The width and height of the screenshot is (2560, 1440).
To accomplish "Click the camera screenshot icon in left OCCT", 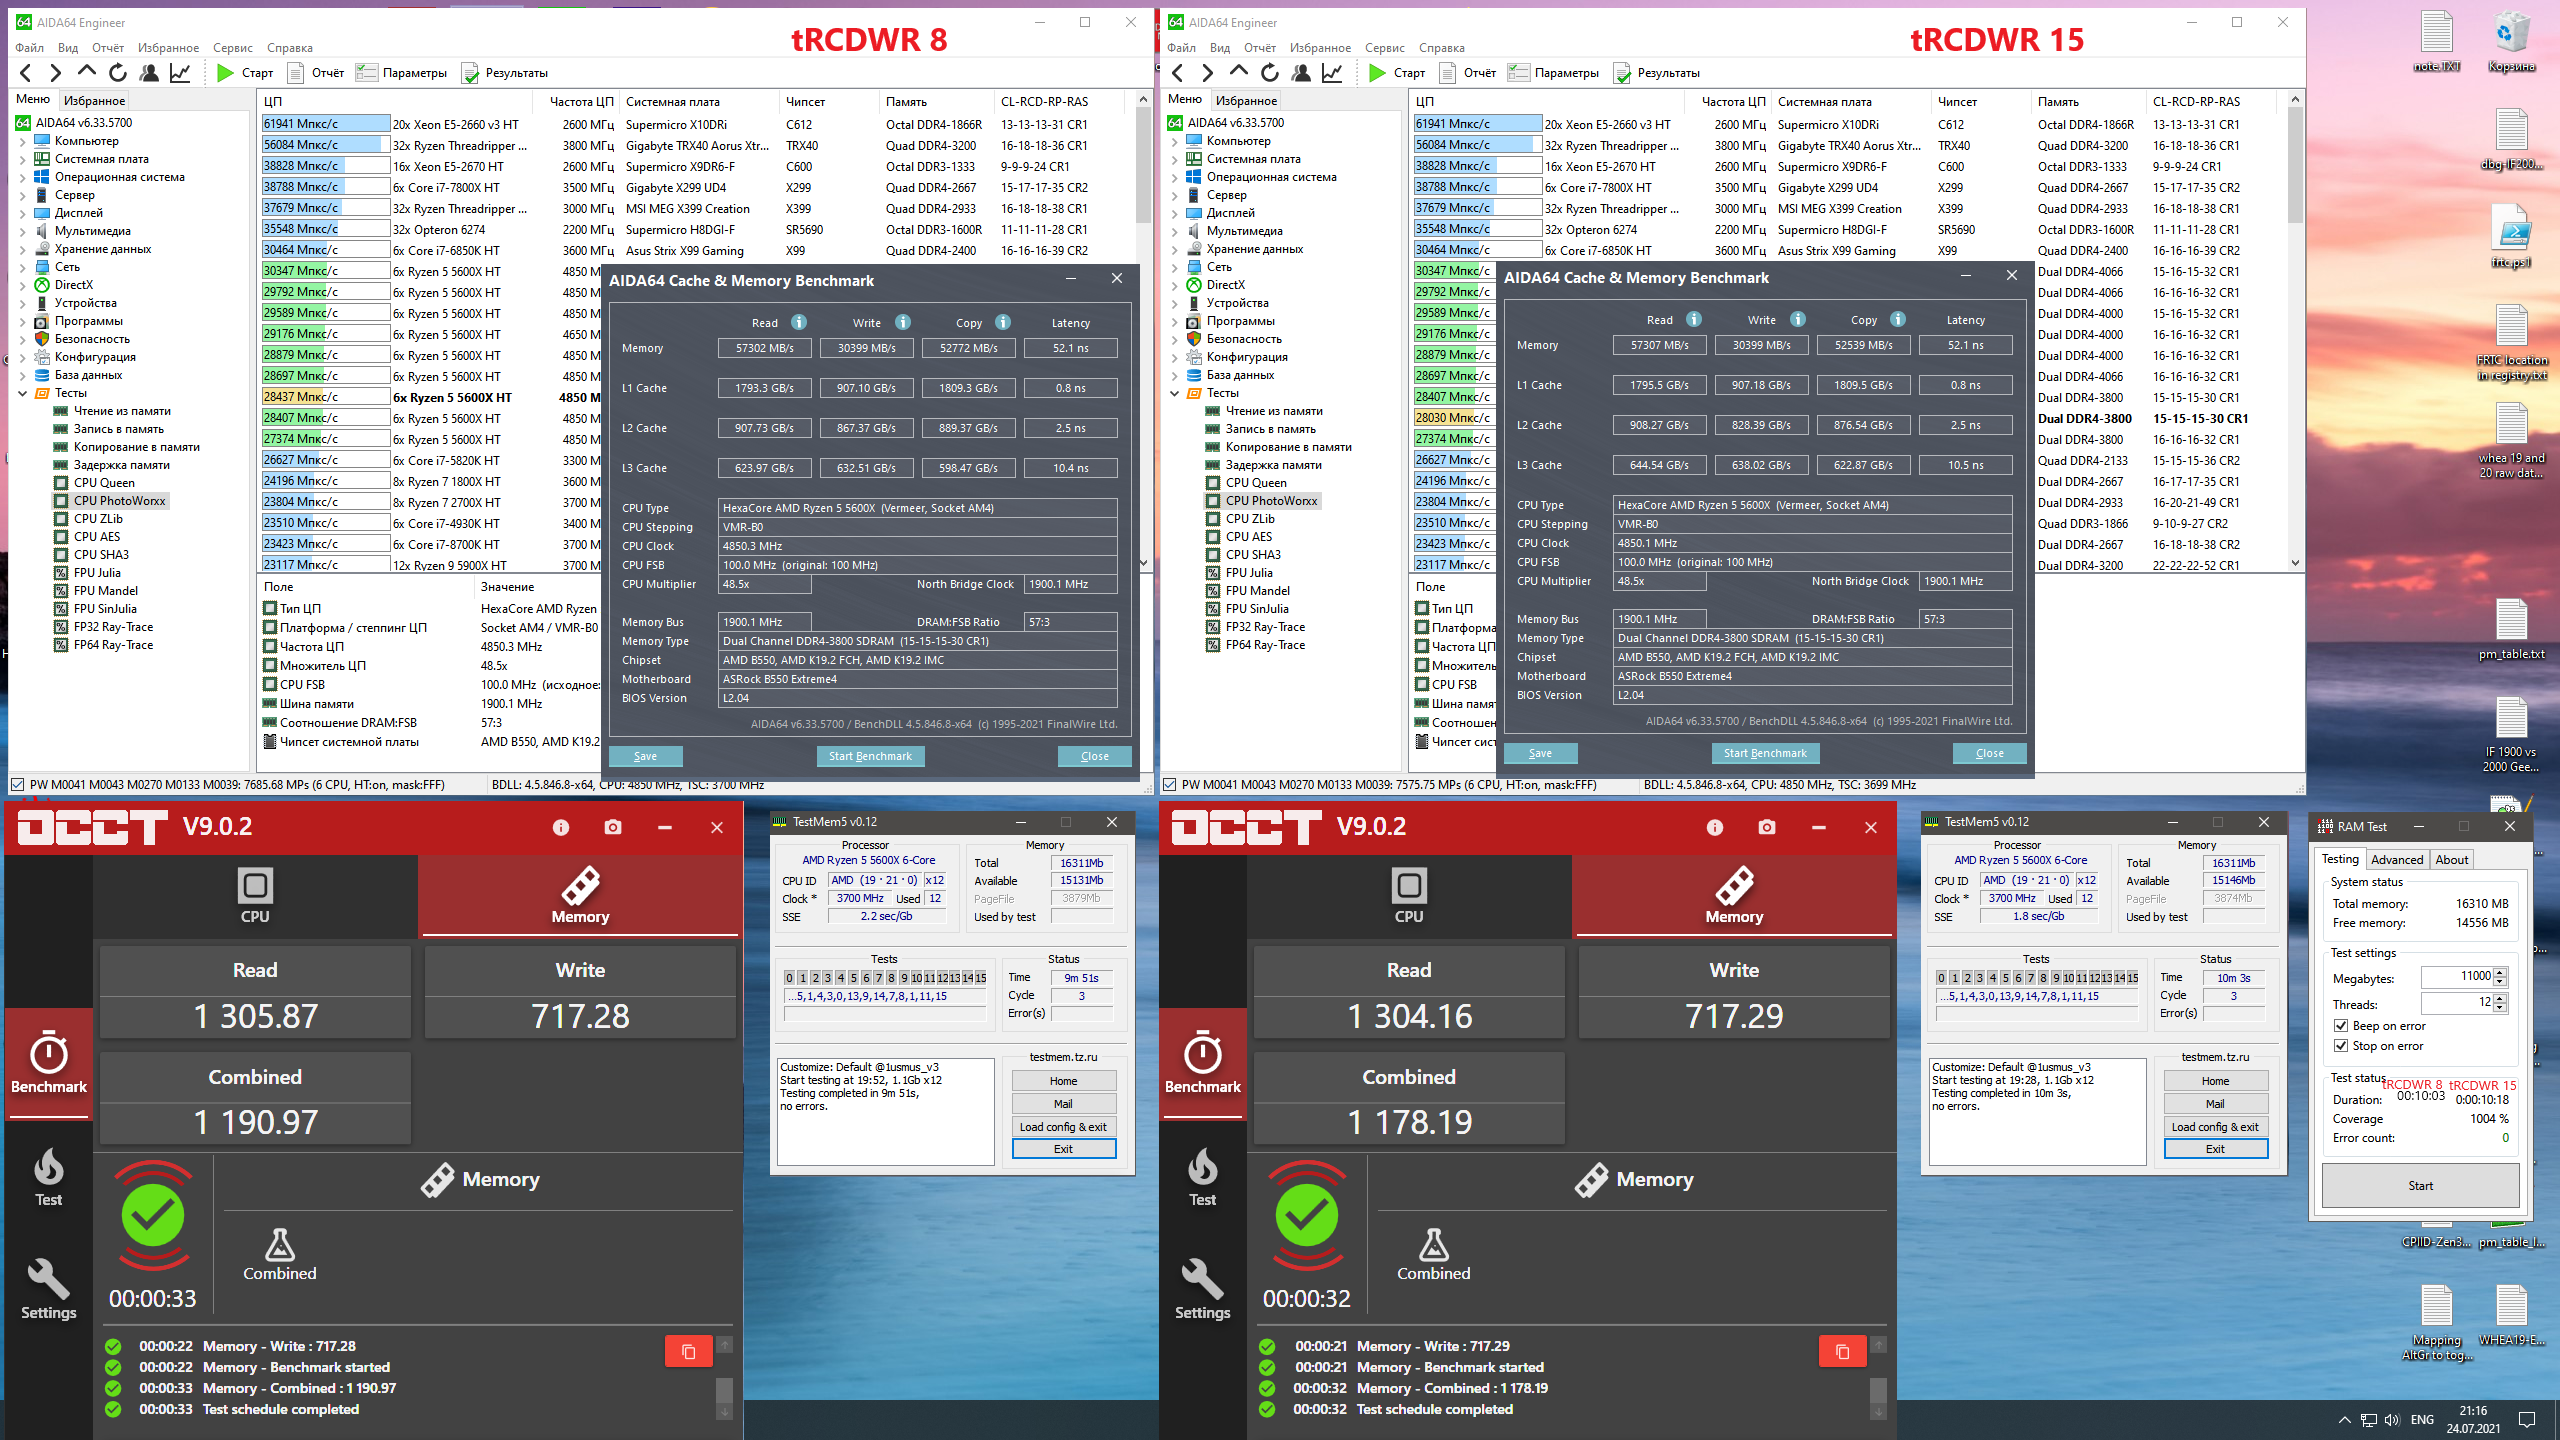I will click(613, 827).
